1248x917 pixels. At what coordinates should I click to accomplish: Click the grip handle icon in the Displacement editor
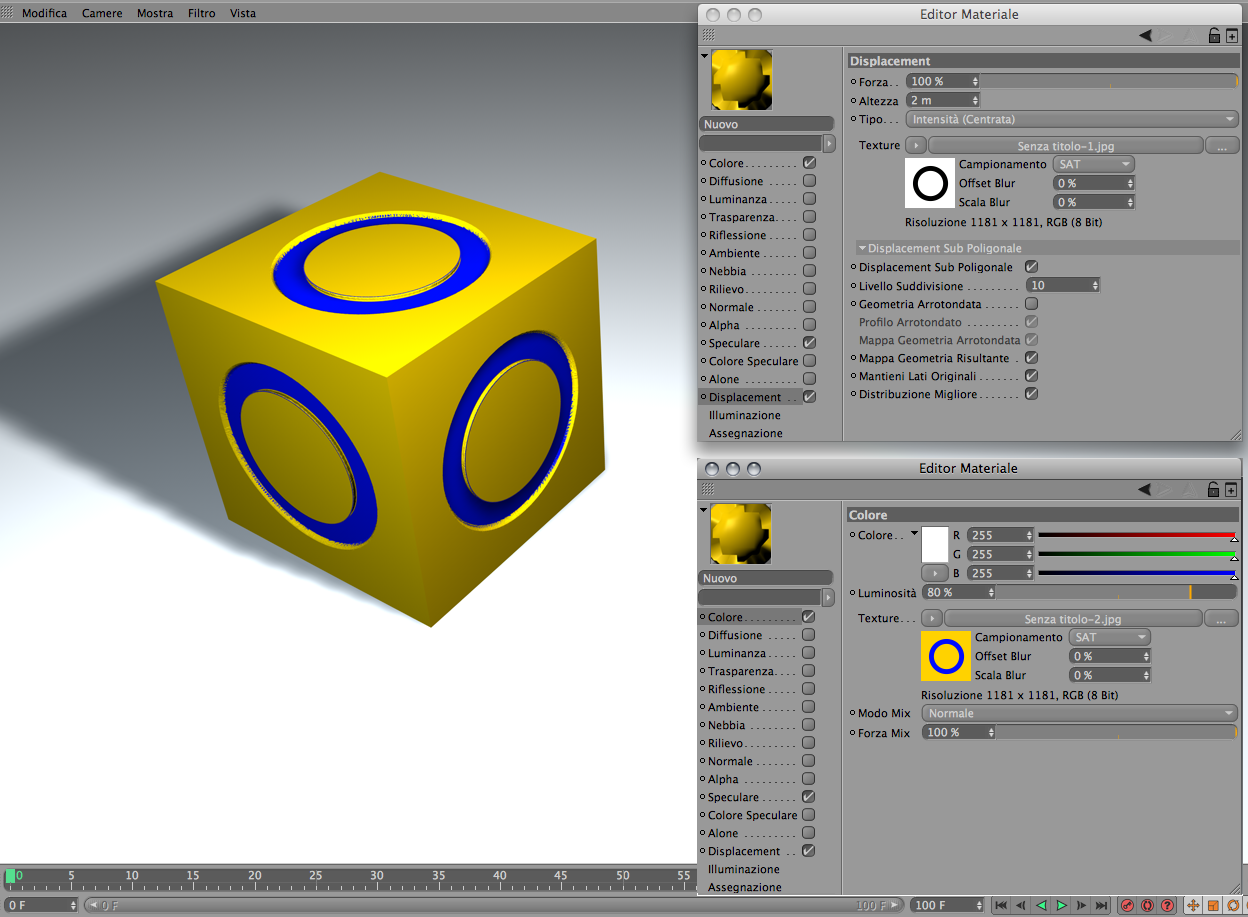coord(709,35)
